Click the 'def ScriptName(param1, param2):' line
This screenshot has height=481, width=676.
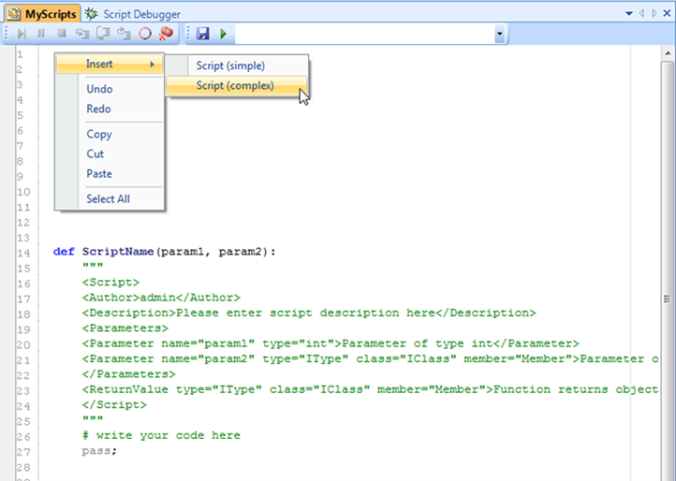(164, 252)
